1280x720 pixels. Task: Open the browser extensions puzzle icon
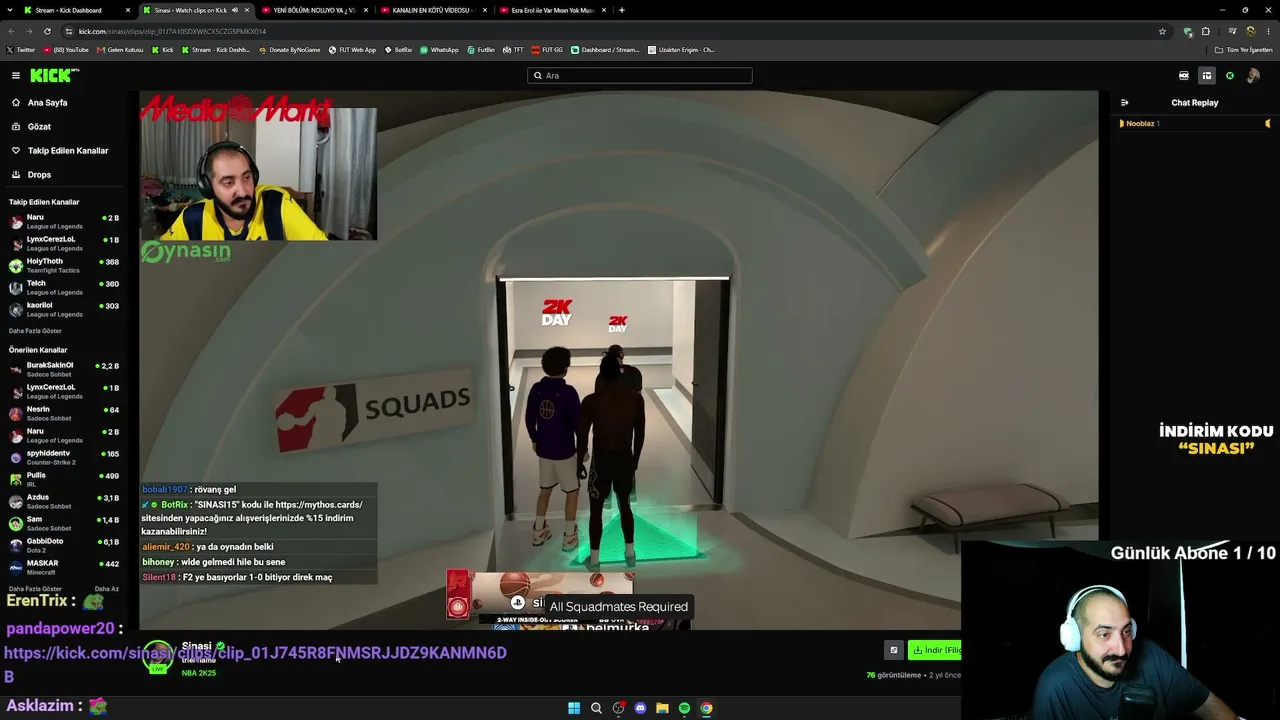tap(1206, 31)
